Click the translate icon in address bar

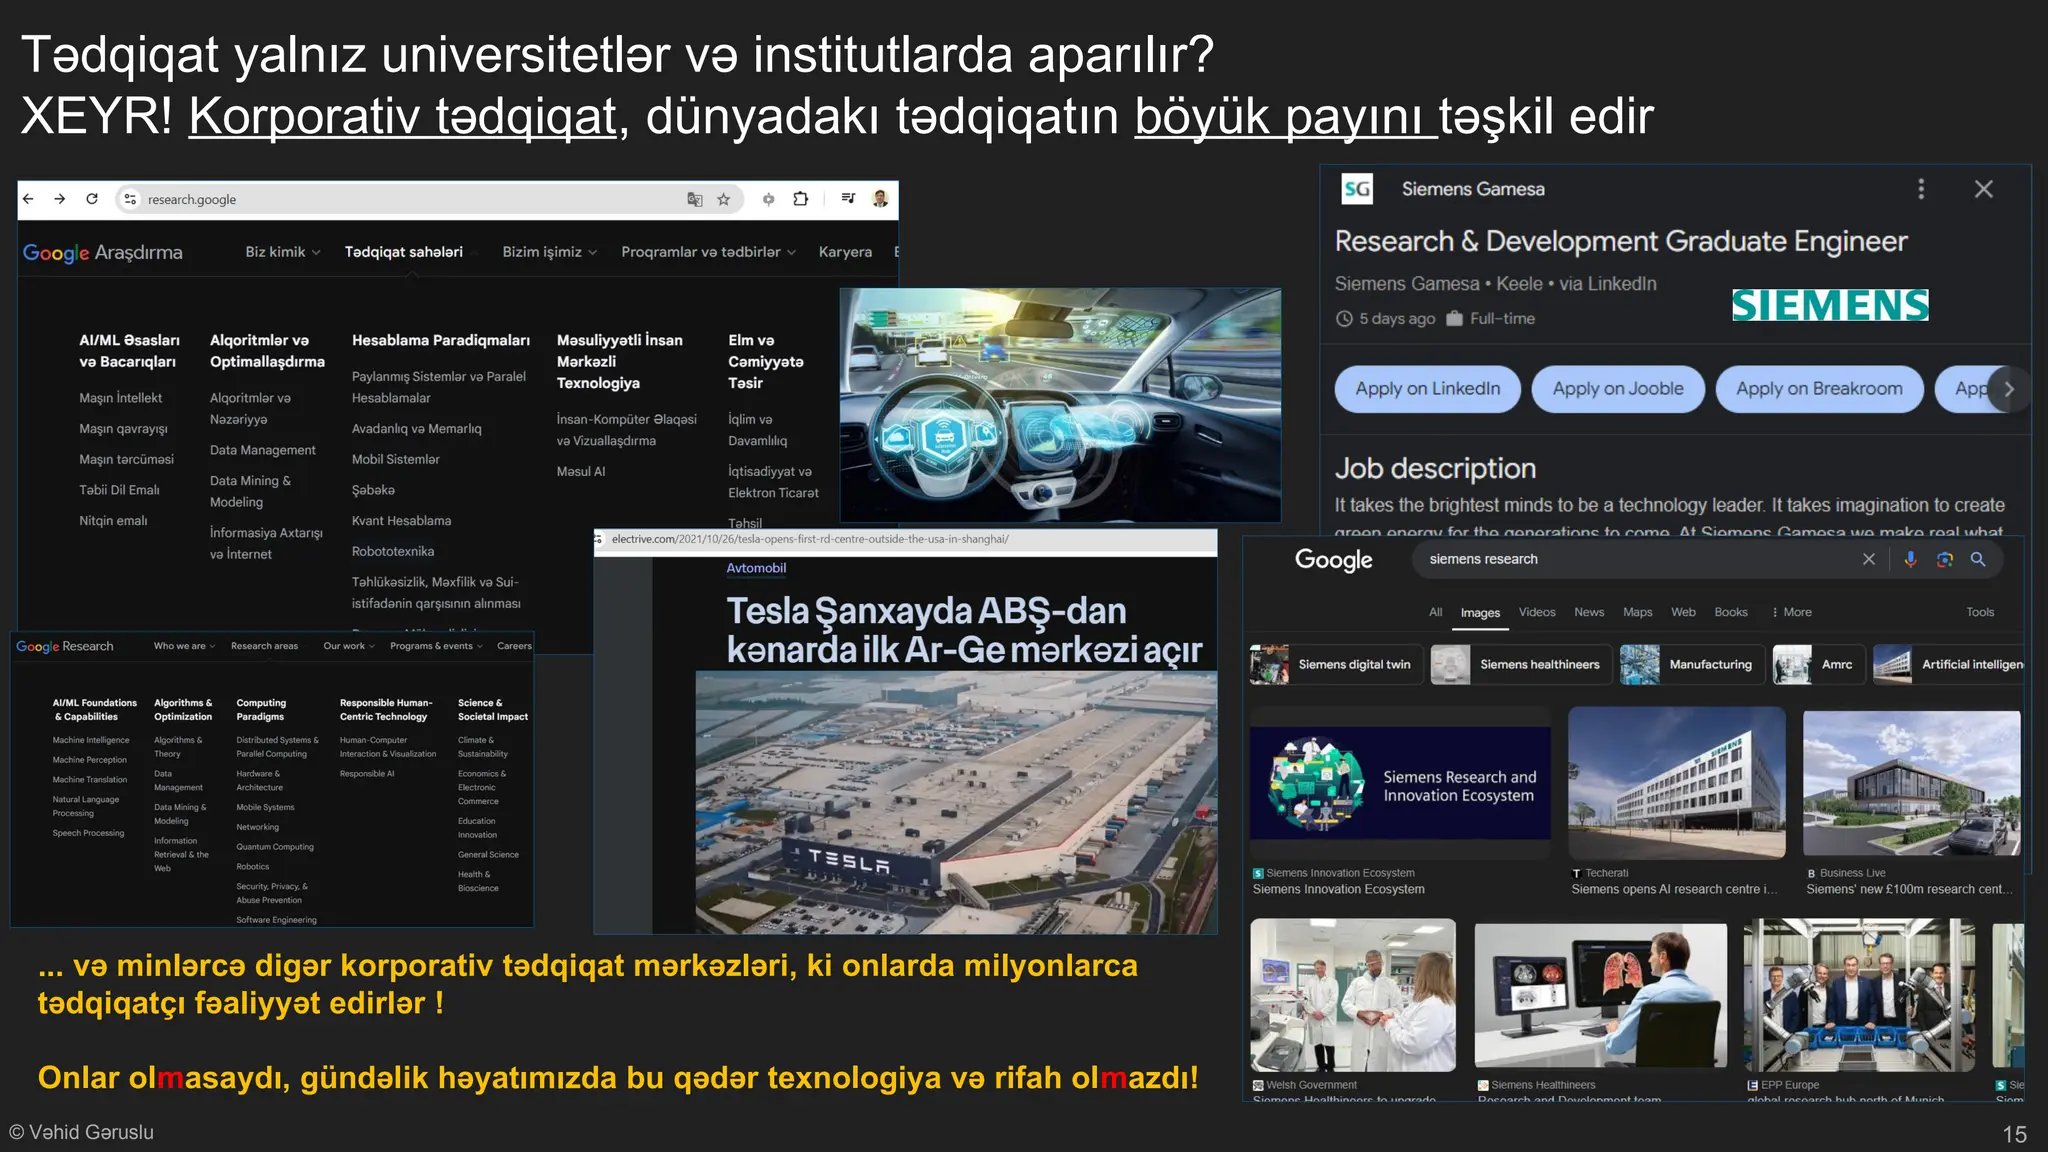[x=695, y=199]
